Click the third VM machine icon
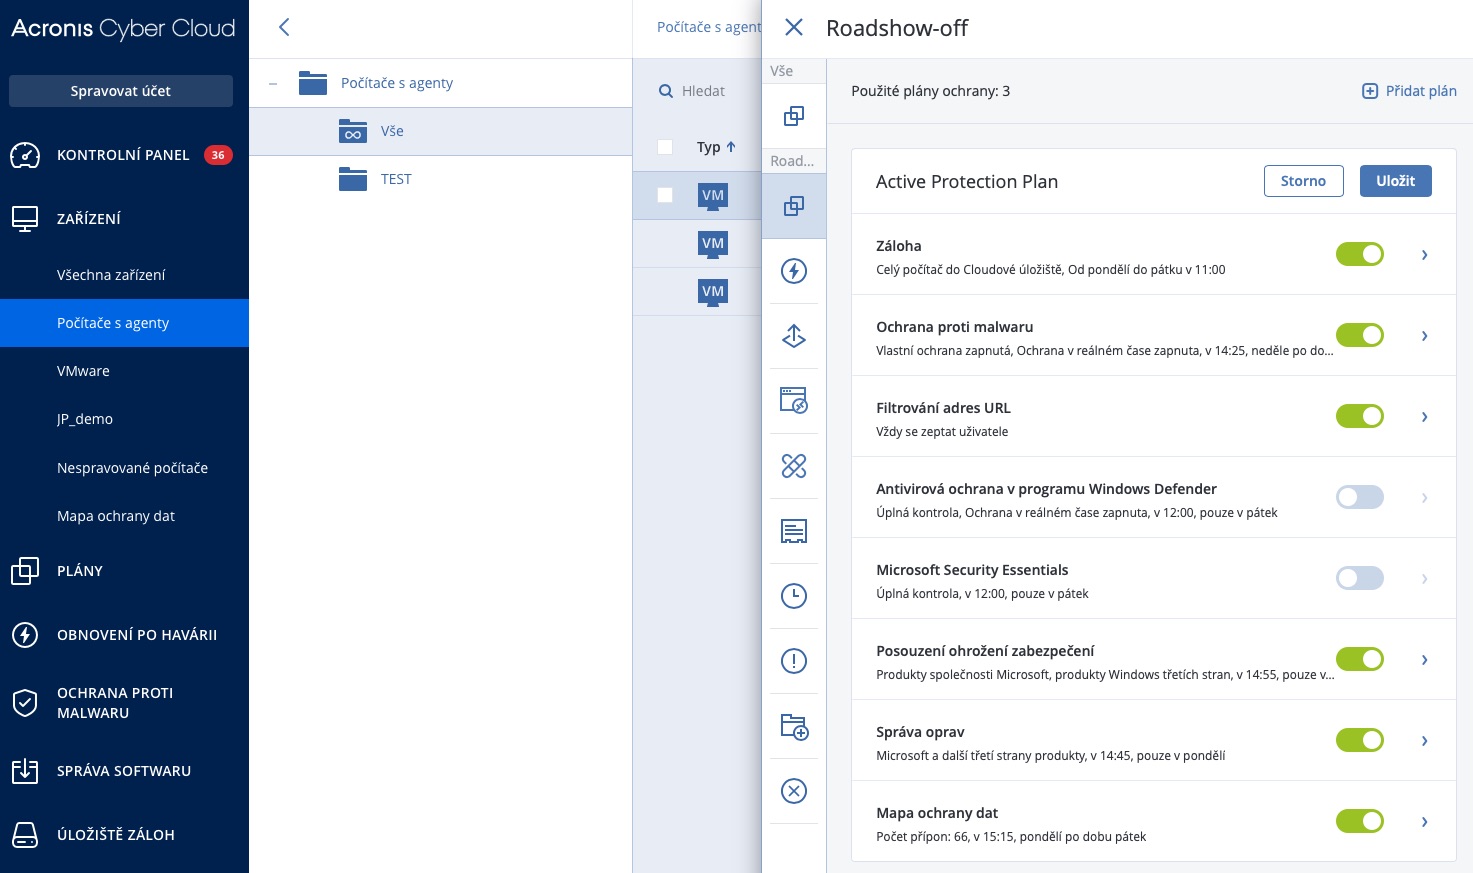 tap(713, 292)
